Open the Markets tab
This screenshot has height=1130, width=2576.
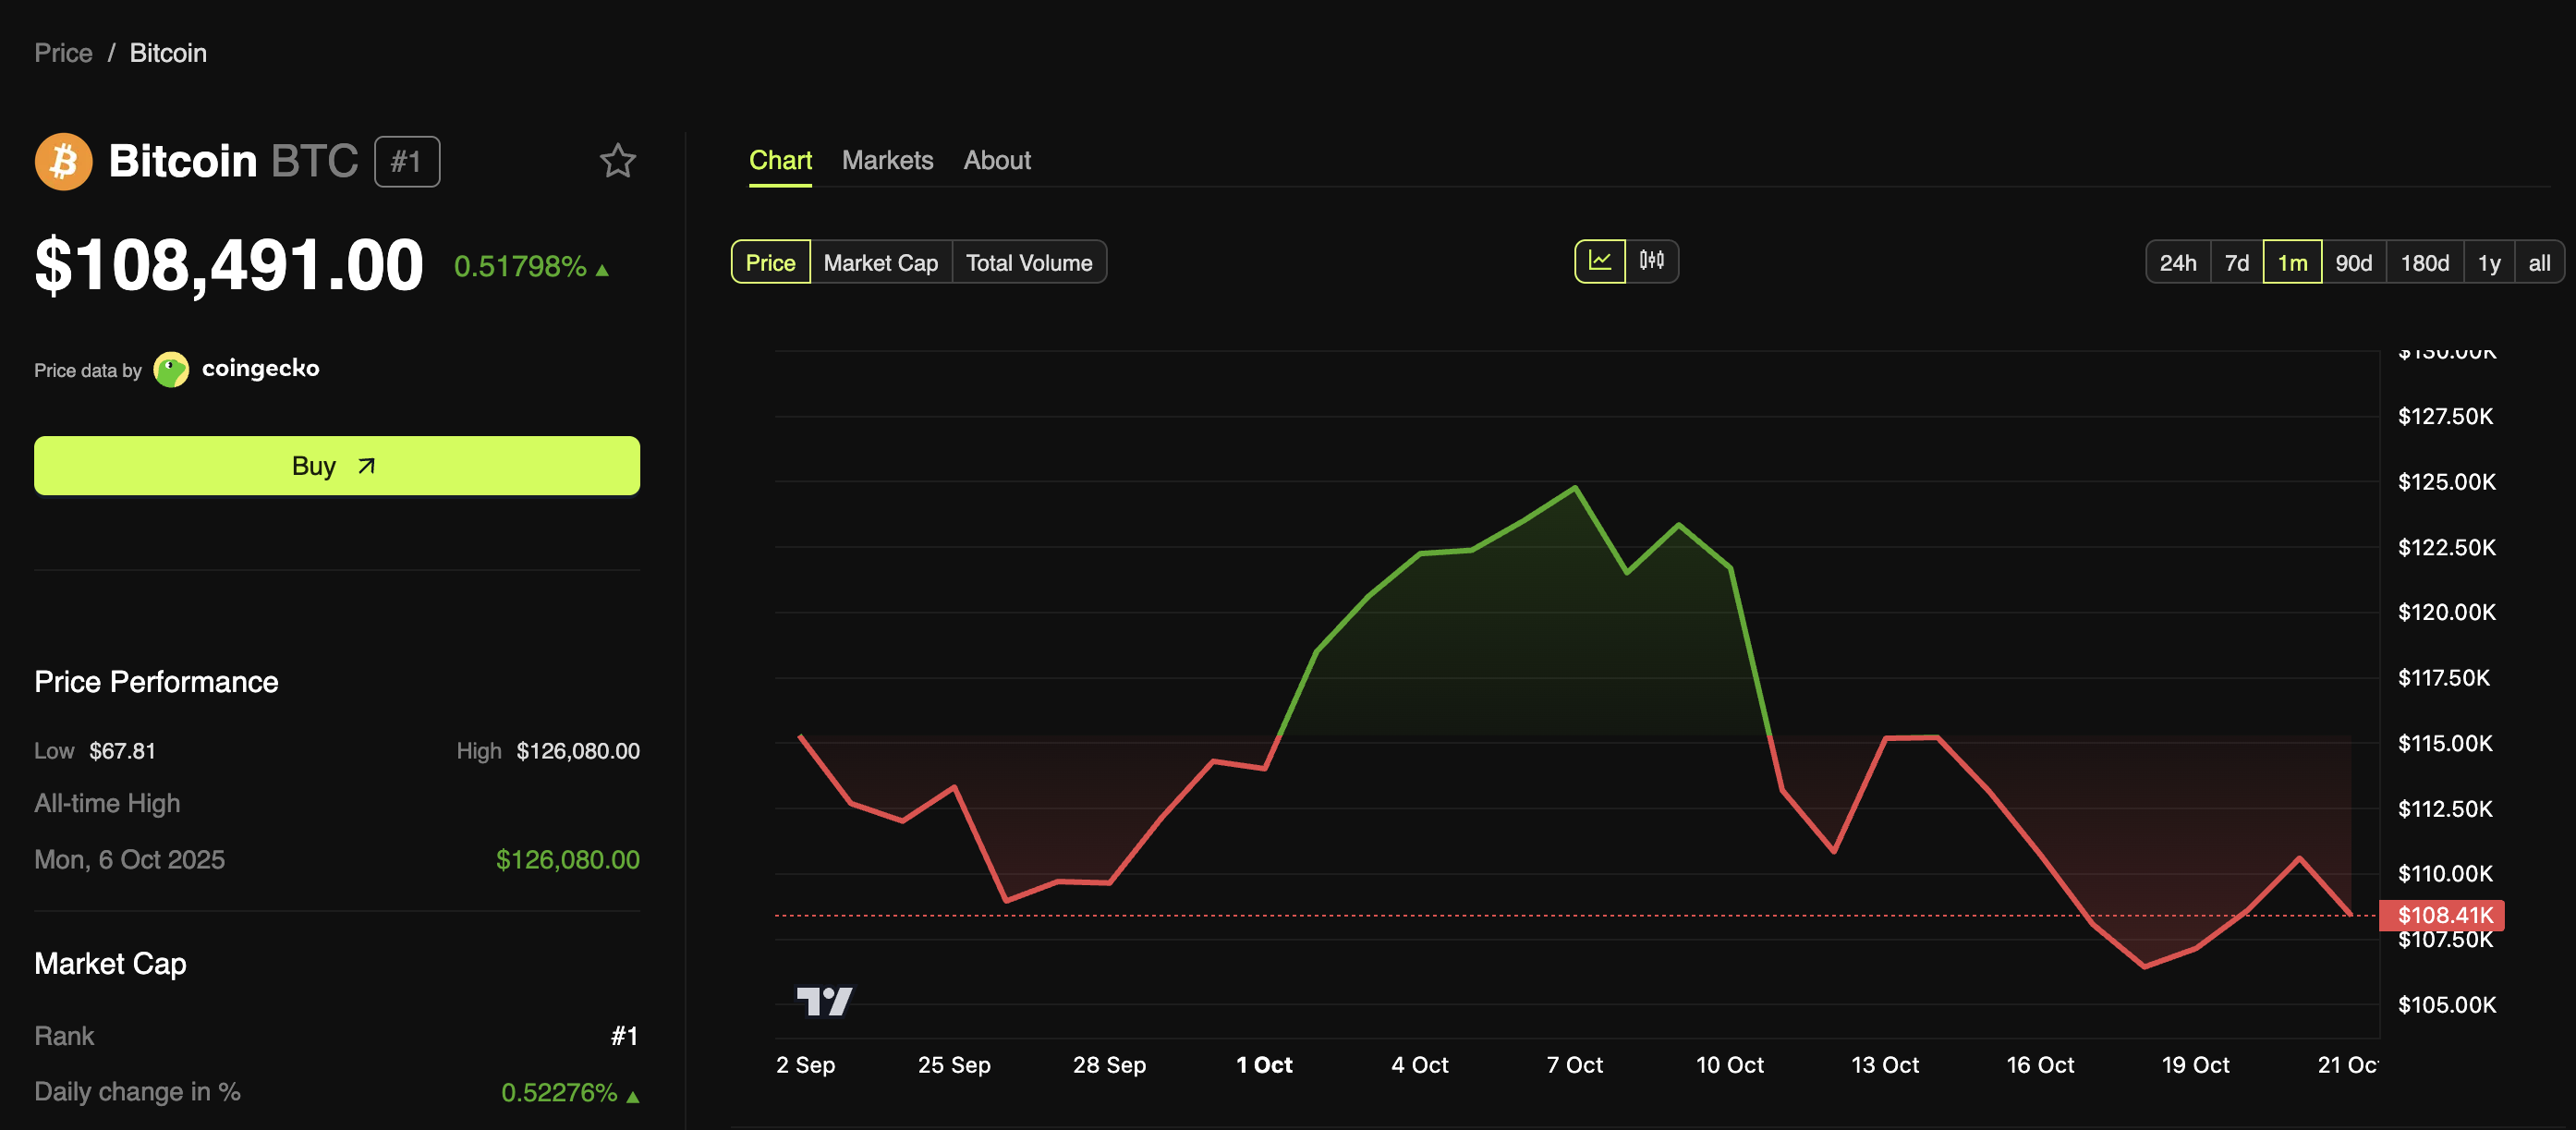(887, 160)
